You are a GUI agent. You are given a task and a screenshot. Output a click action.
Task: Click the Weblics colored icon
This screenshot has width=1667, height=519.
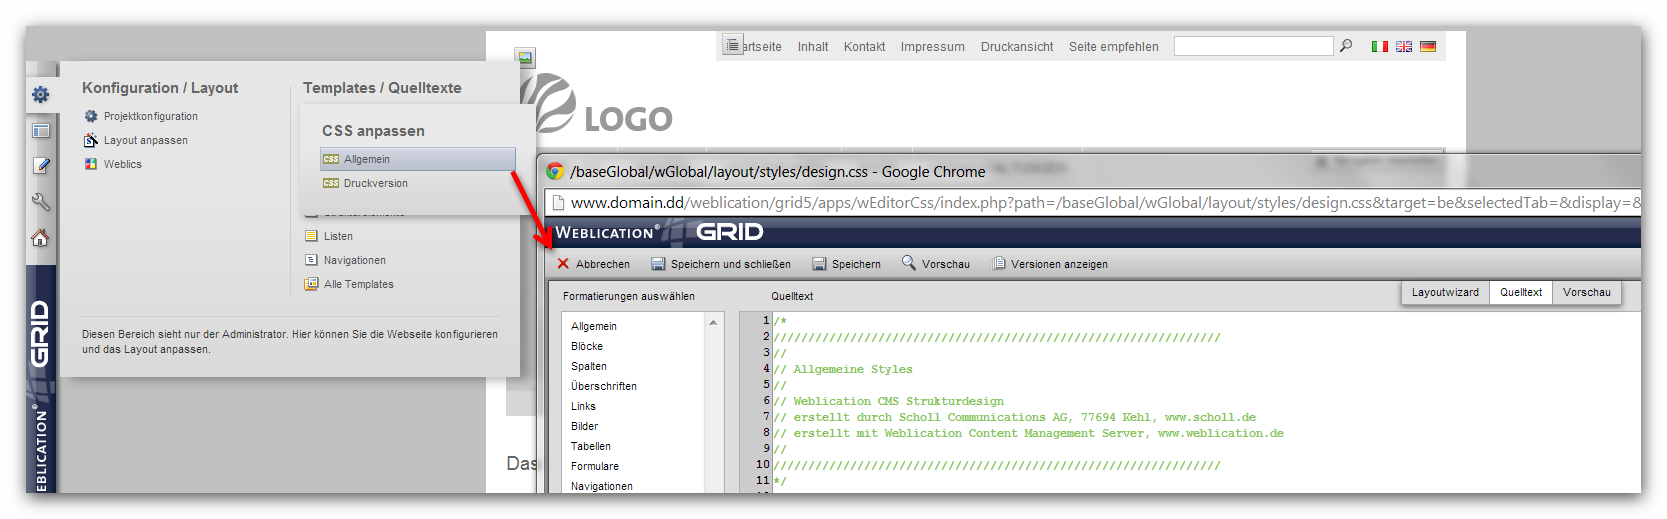(91, 164)
